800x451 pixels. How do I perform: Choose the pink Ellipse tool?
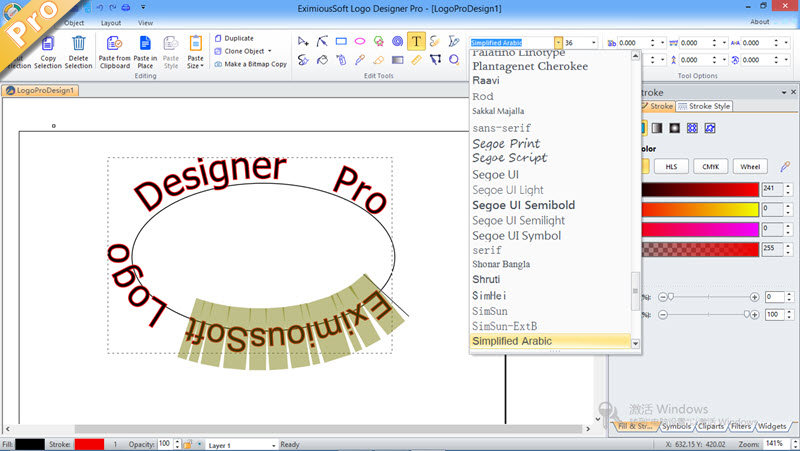360,41
